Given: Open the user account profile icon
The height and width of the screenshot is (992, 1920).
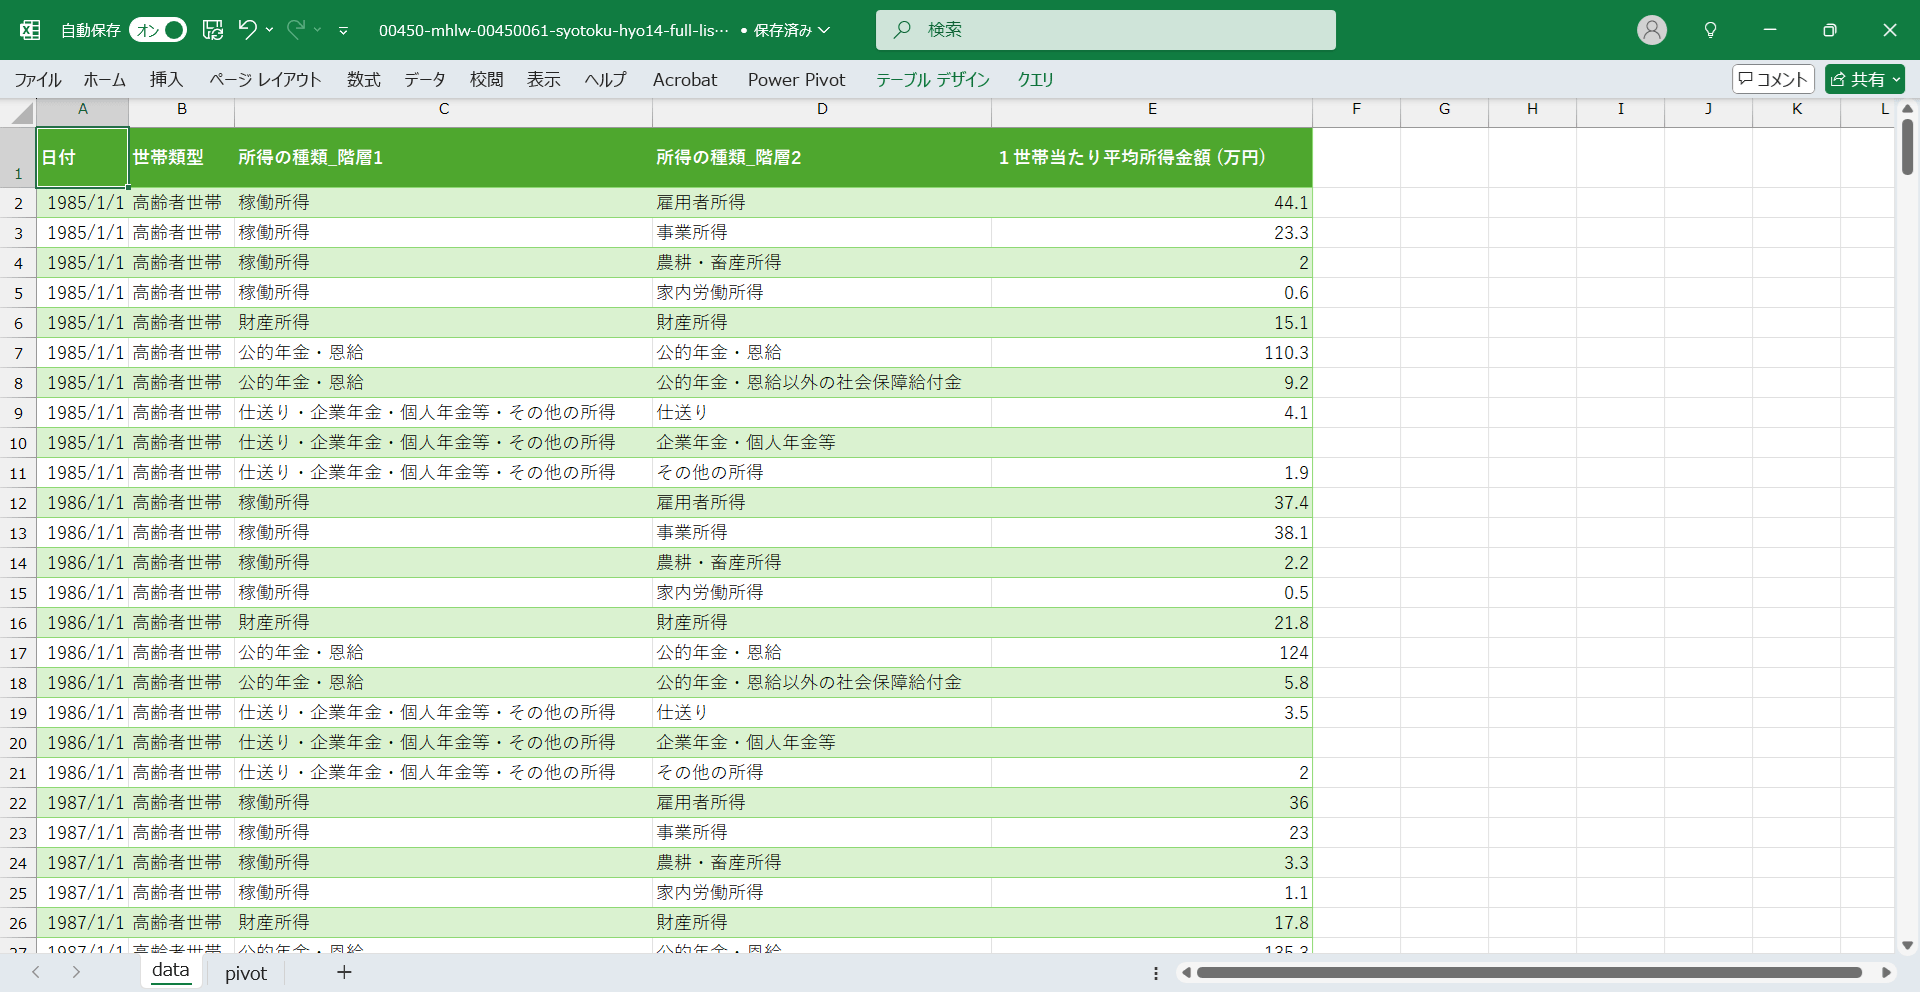Looking at the screenshot, I should (1651, 30).
